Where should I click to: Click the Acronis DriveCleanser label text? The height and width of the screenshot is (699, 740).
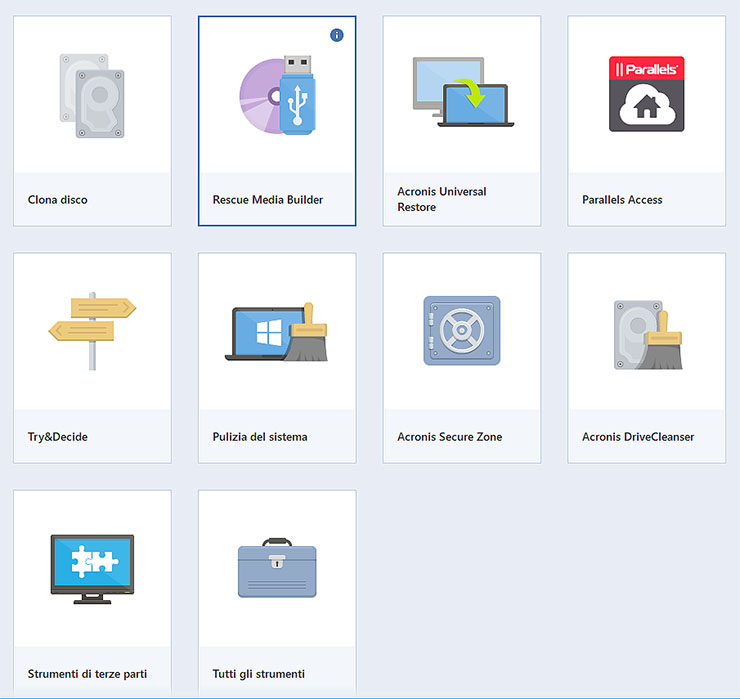tap(638, 437)
